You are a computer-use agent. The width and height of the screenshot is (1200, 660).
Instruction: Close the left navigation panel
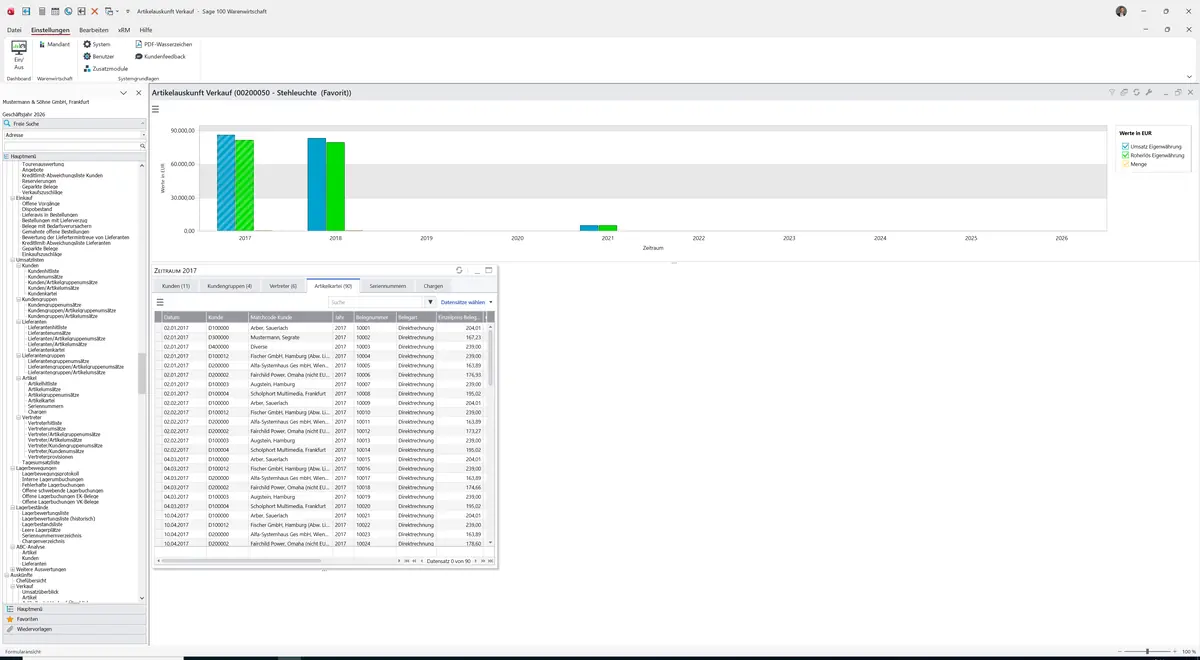[x=139, y=93]
